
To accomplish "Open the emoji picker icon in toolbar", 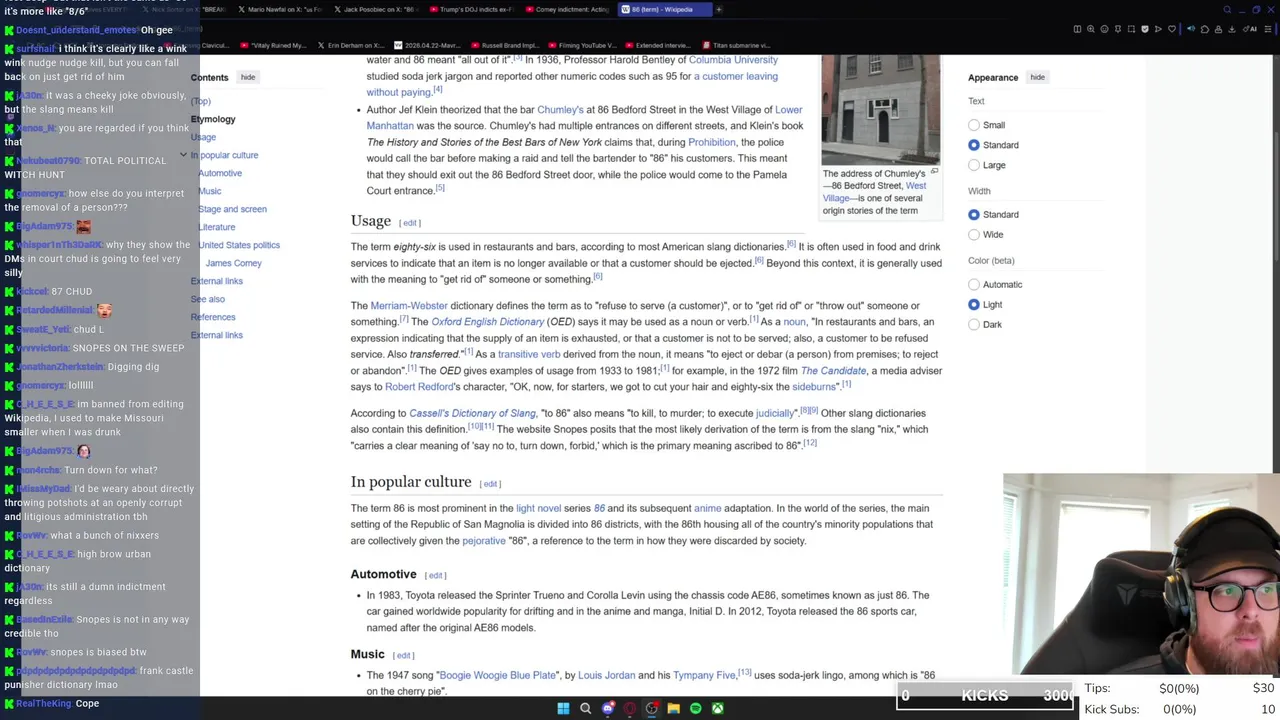I will click(x=1104, y=29).
